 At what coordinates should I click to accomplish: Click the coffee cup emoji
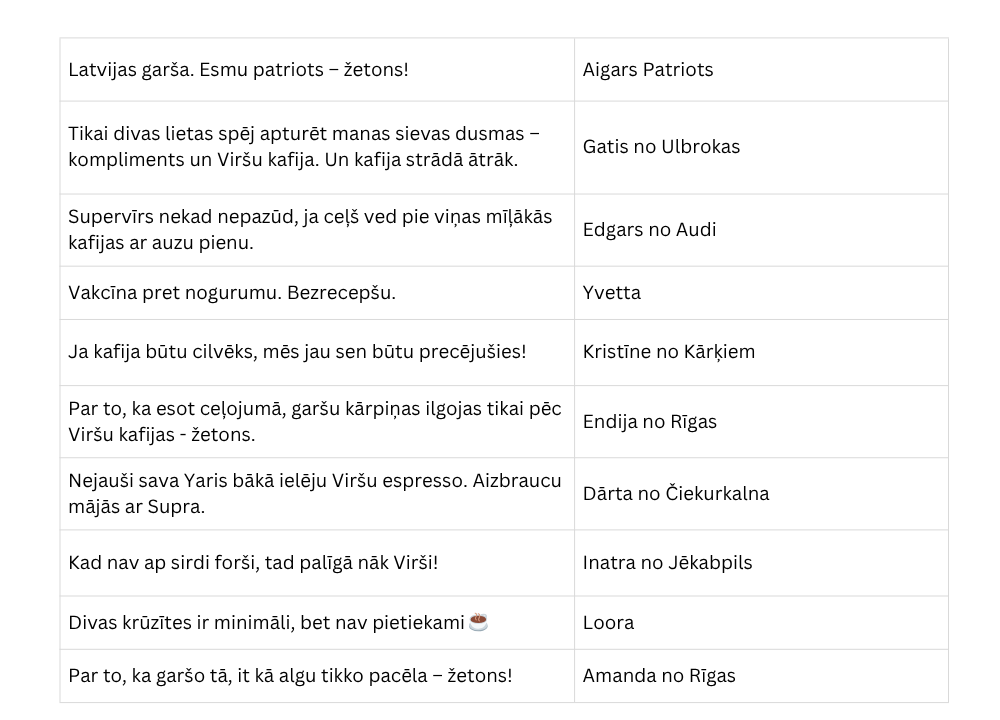[479, 622]
